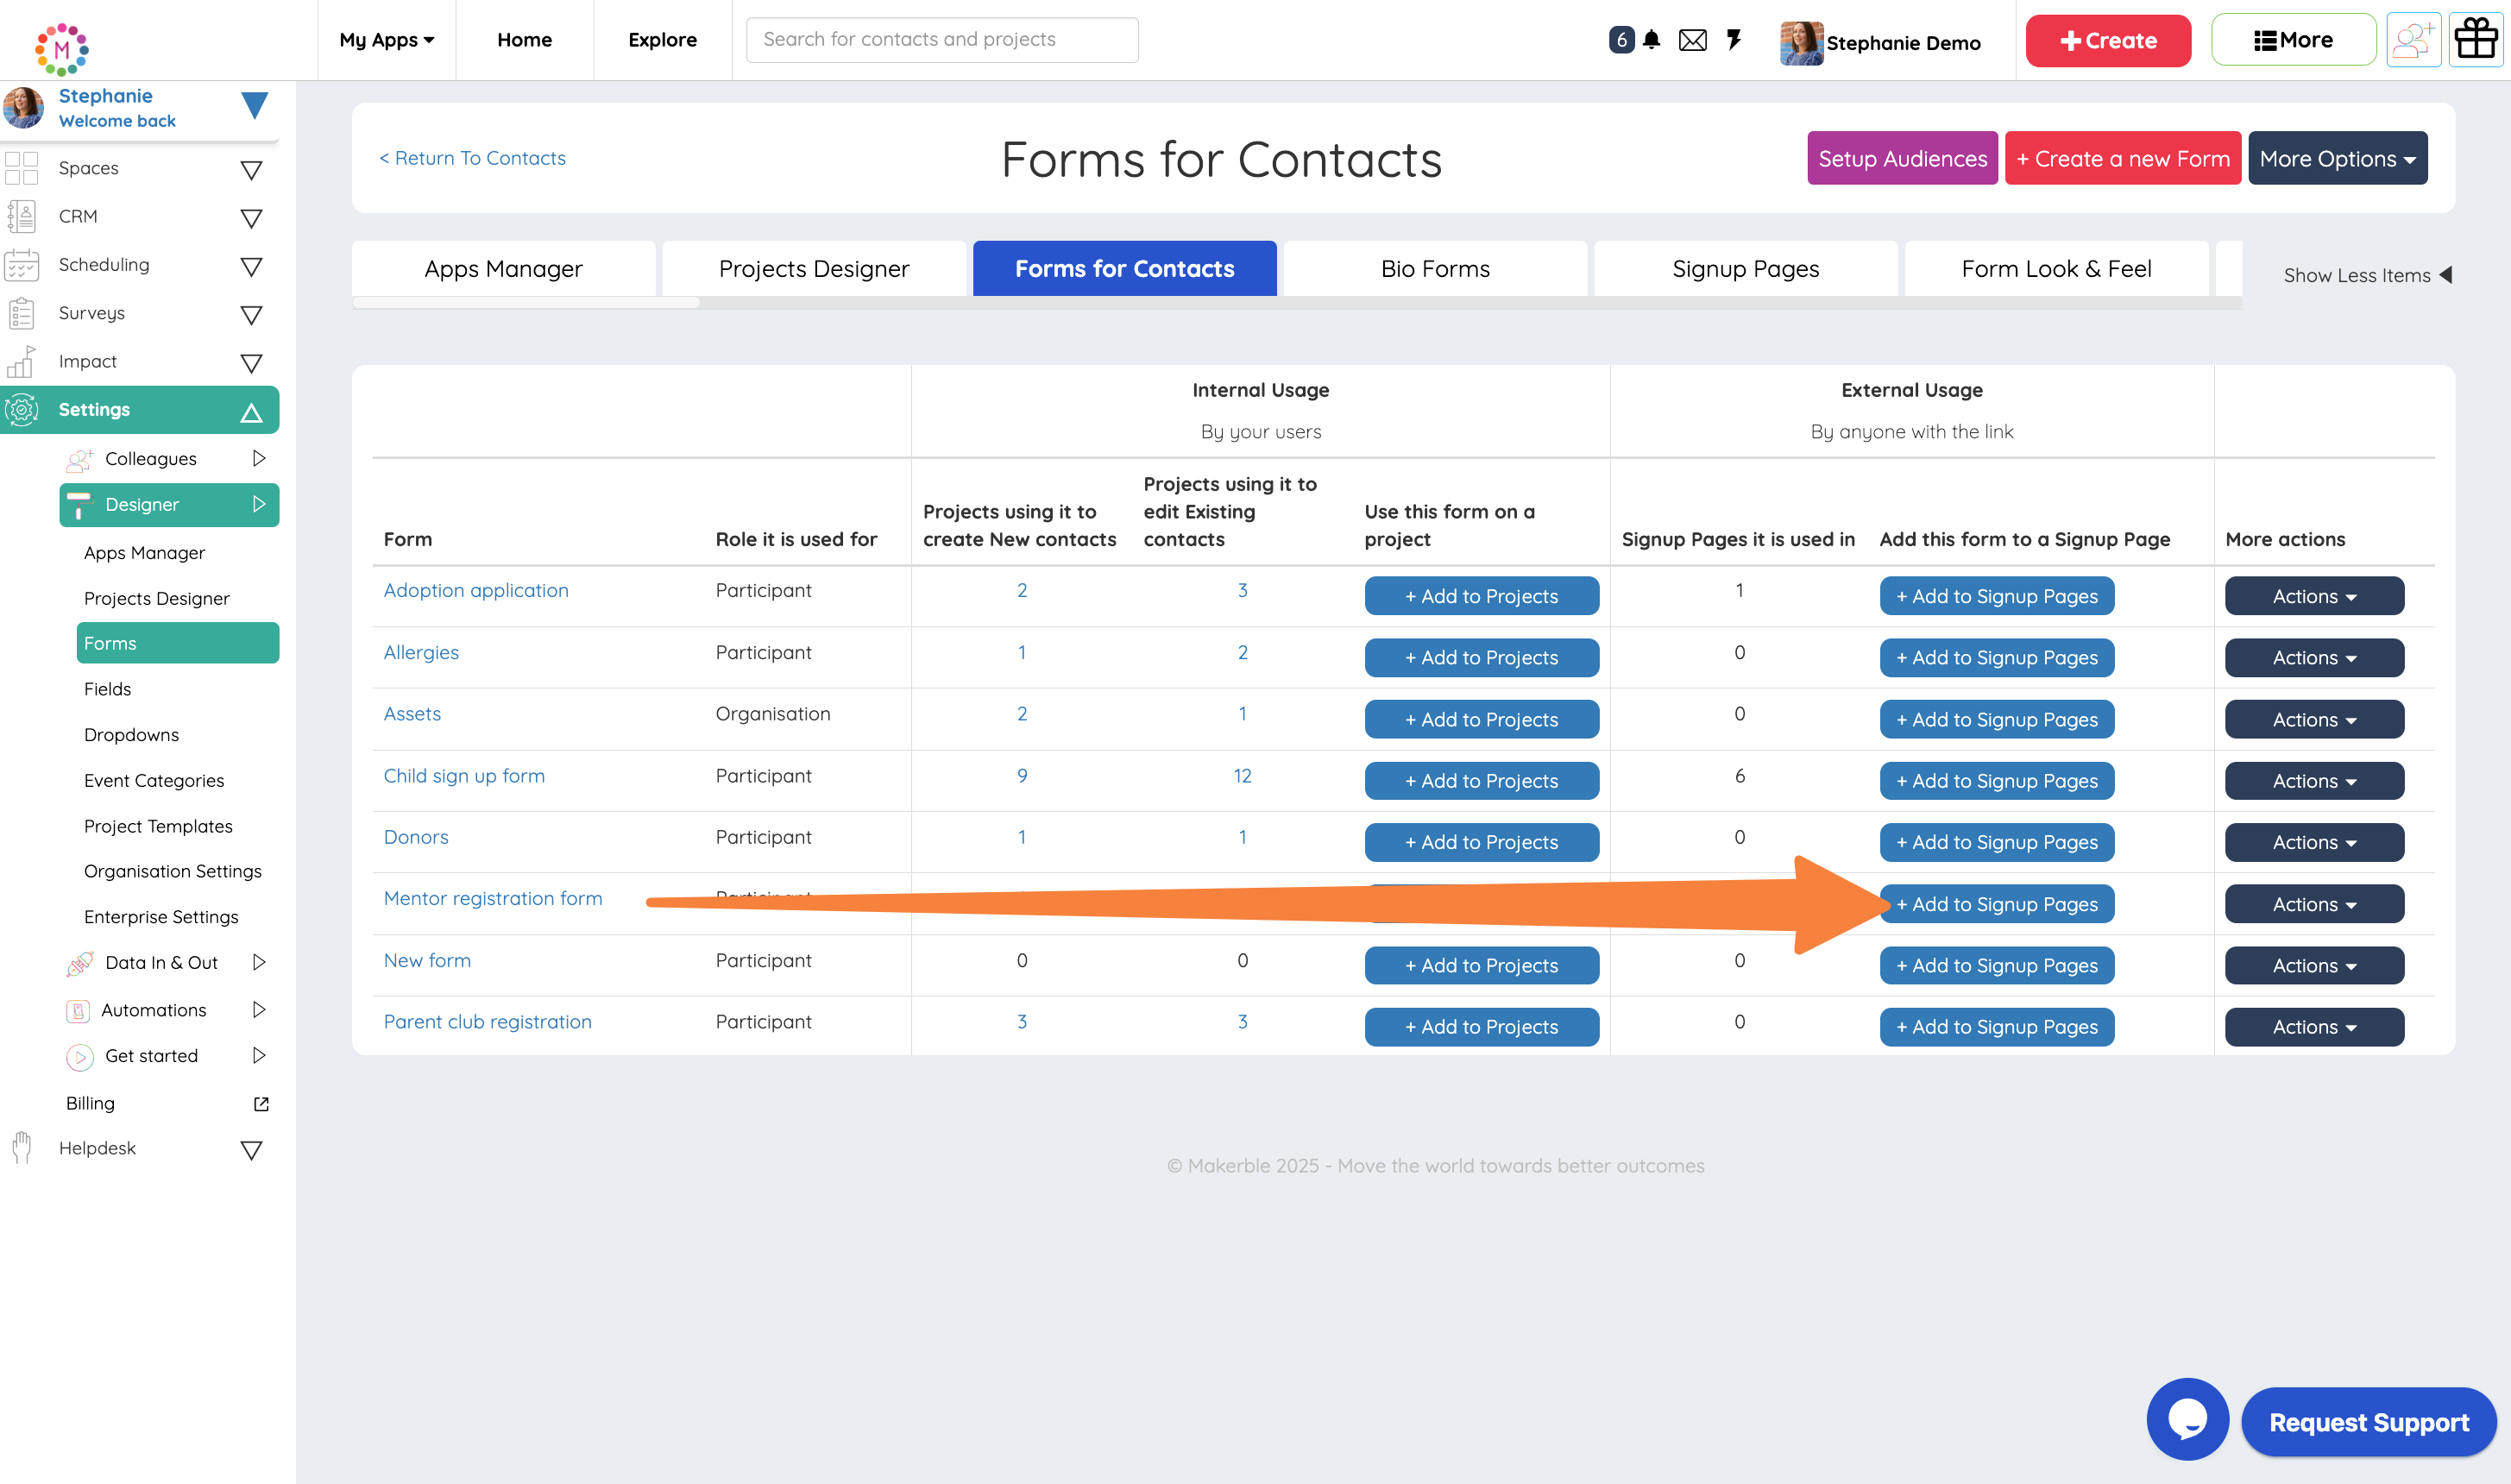The image size is (2511, 1484).
Task: Click the lightning bolt icon
Action: [x=1734, y=40]
